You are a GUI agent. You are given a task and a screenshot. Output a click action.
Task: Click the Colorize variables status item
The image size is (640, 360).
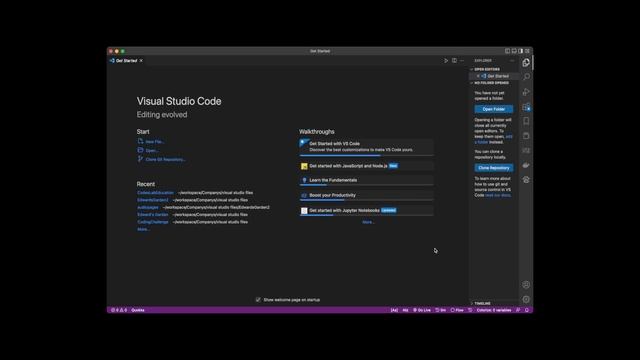click(494, 310)
